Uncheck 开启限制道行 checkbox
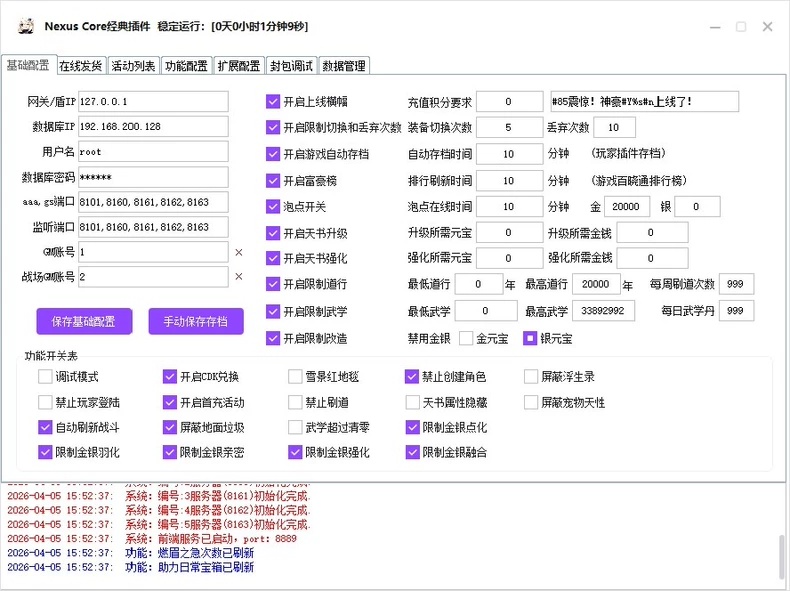The image size is (790, 591). [273, 284]
